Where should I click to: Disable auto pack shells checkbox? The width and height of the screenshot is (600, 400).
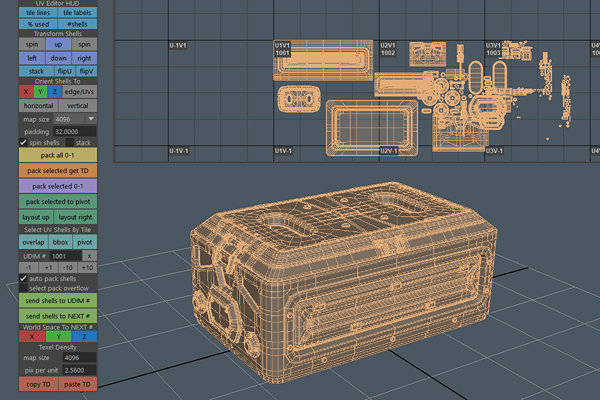[24, 278]
